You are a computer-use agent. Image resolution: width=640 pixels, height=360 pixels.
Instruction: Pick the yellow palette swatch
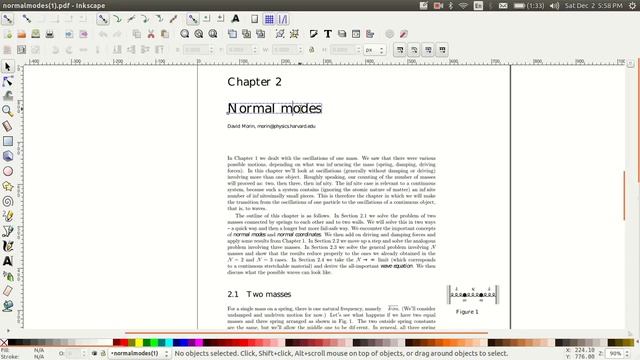pyautogui.click(x=139, y=342)
